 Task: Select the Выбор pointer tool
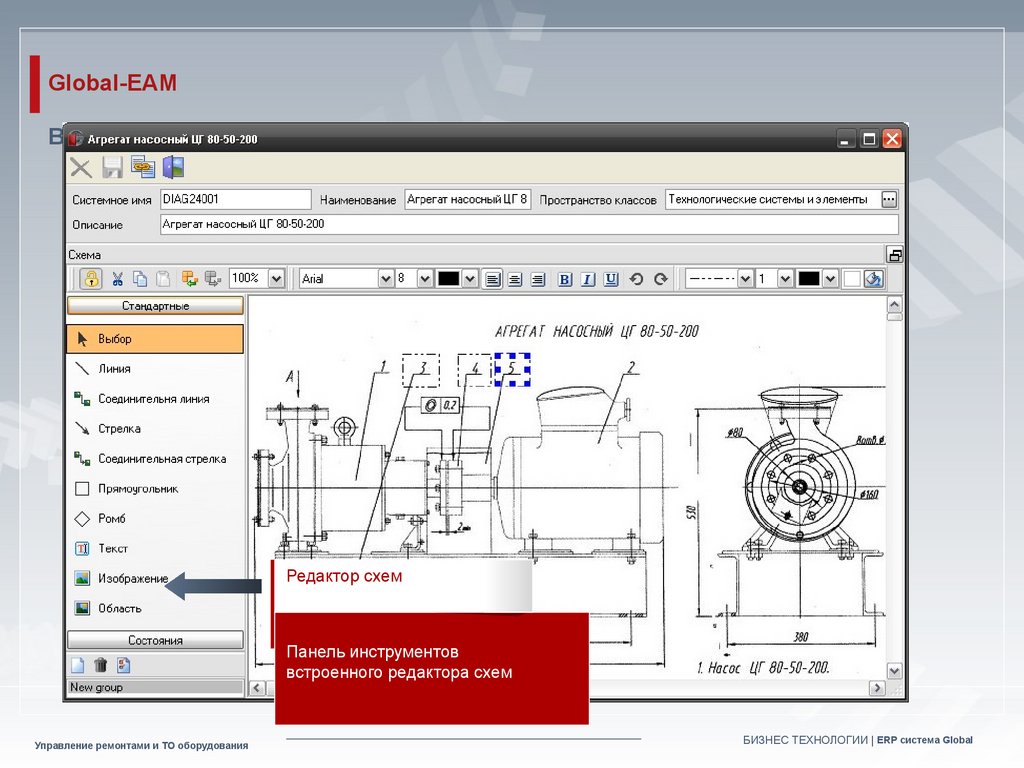click(x=155, y=339)
